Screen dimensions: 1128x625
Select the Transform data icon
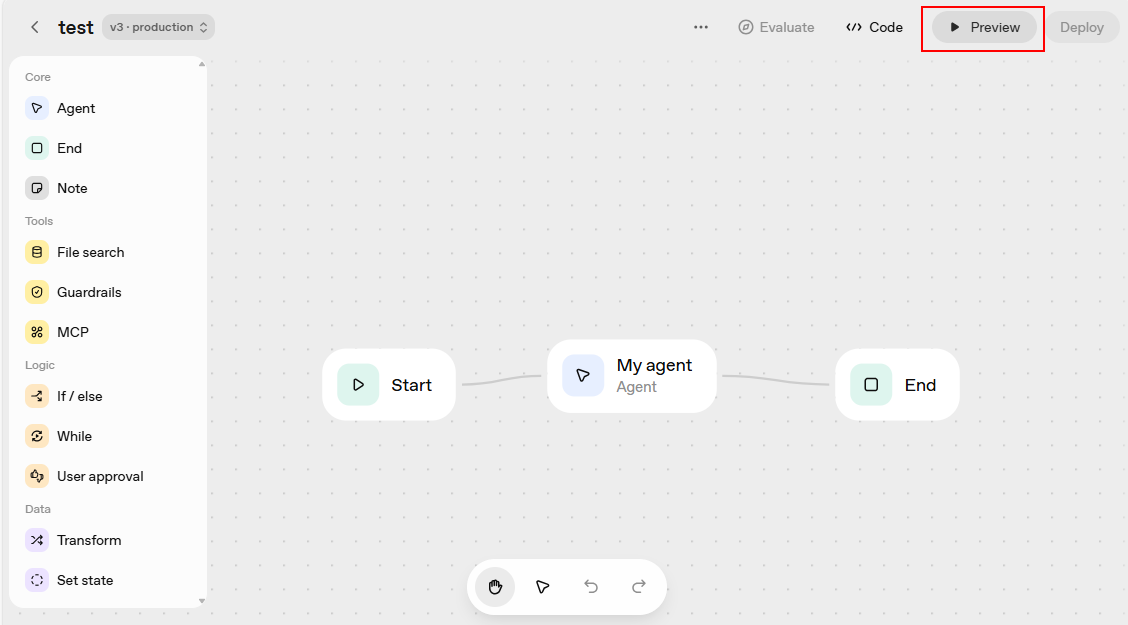click(37, 540)
